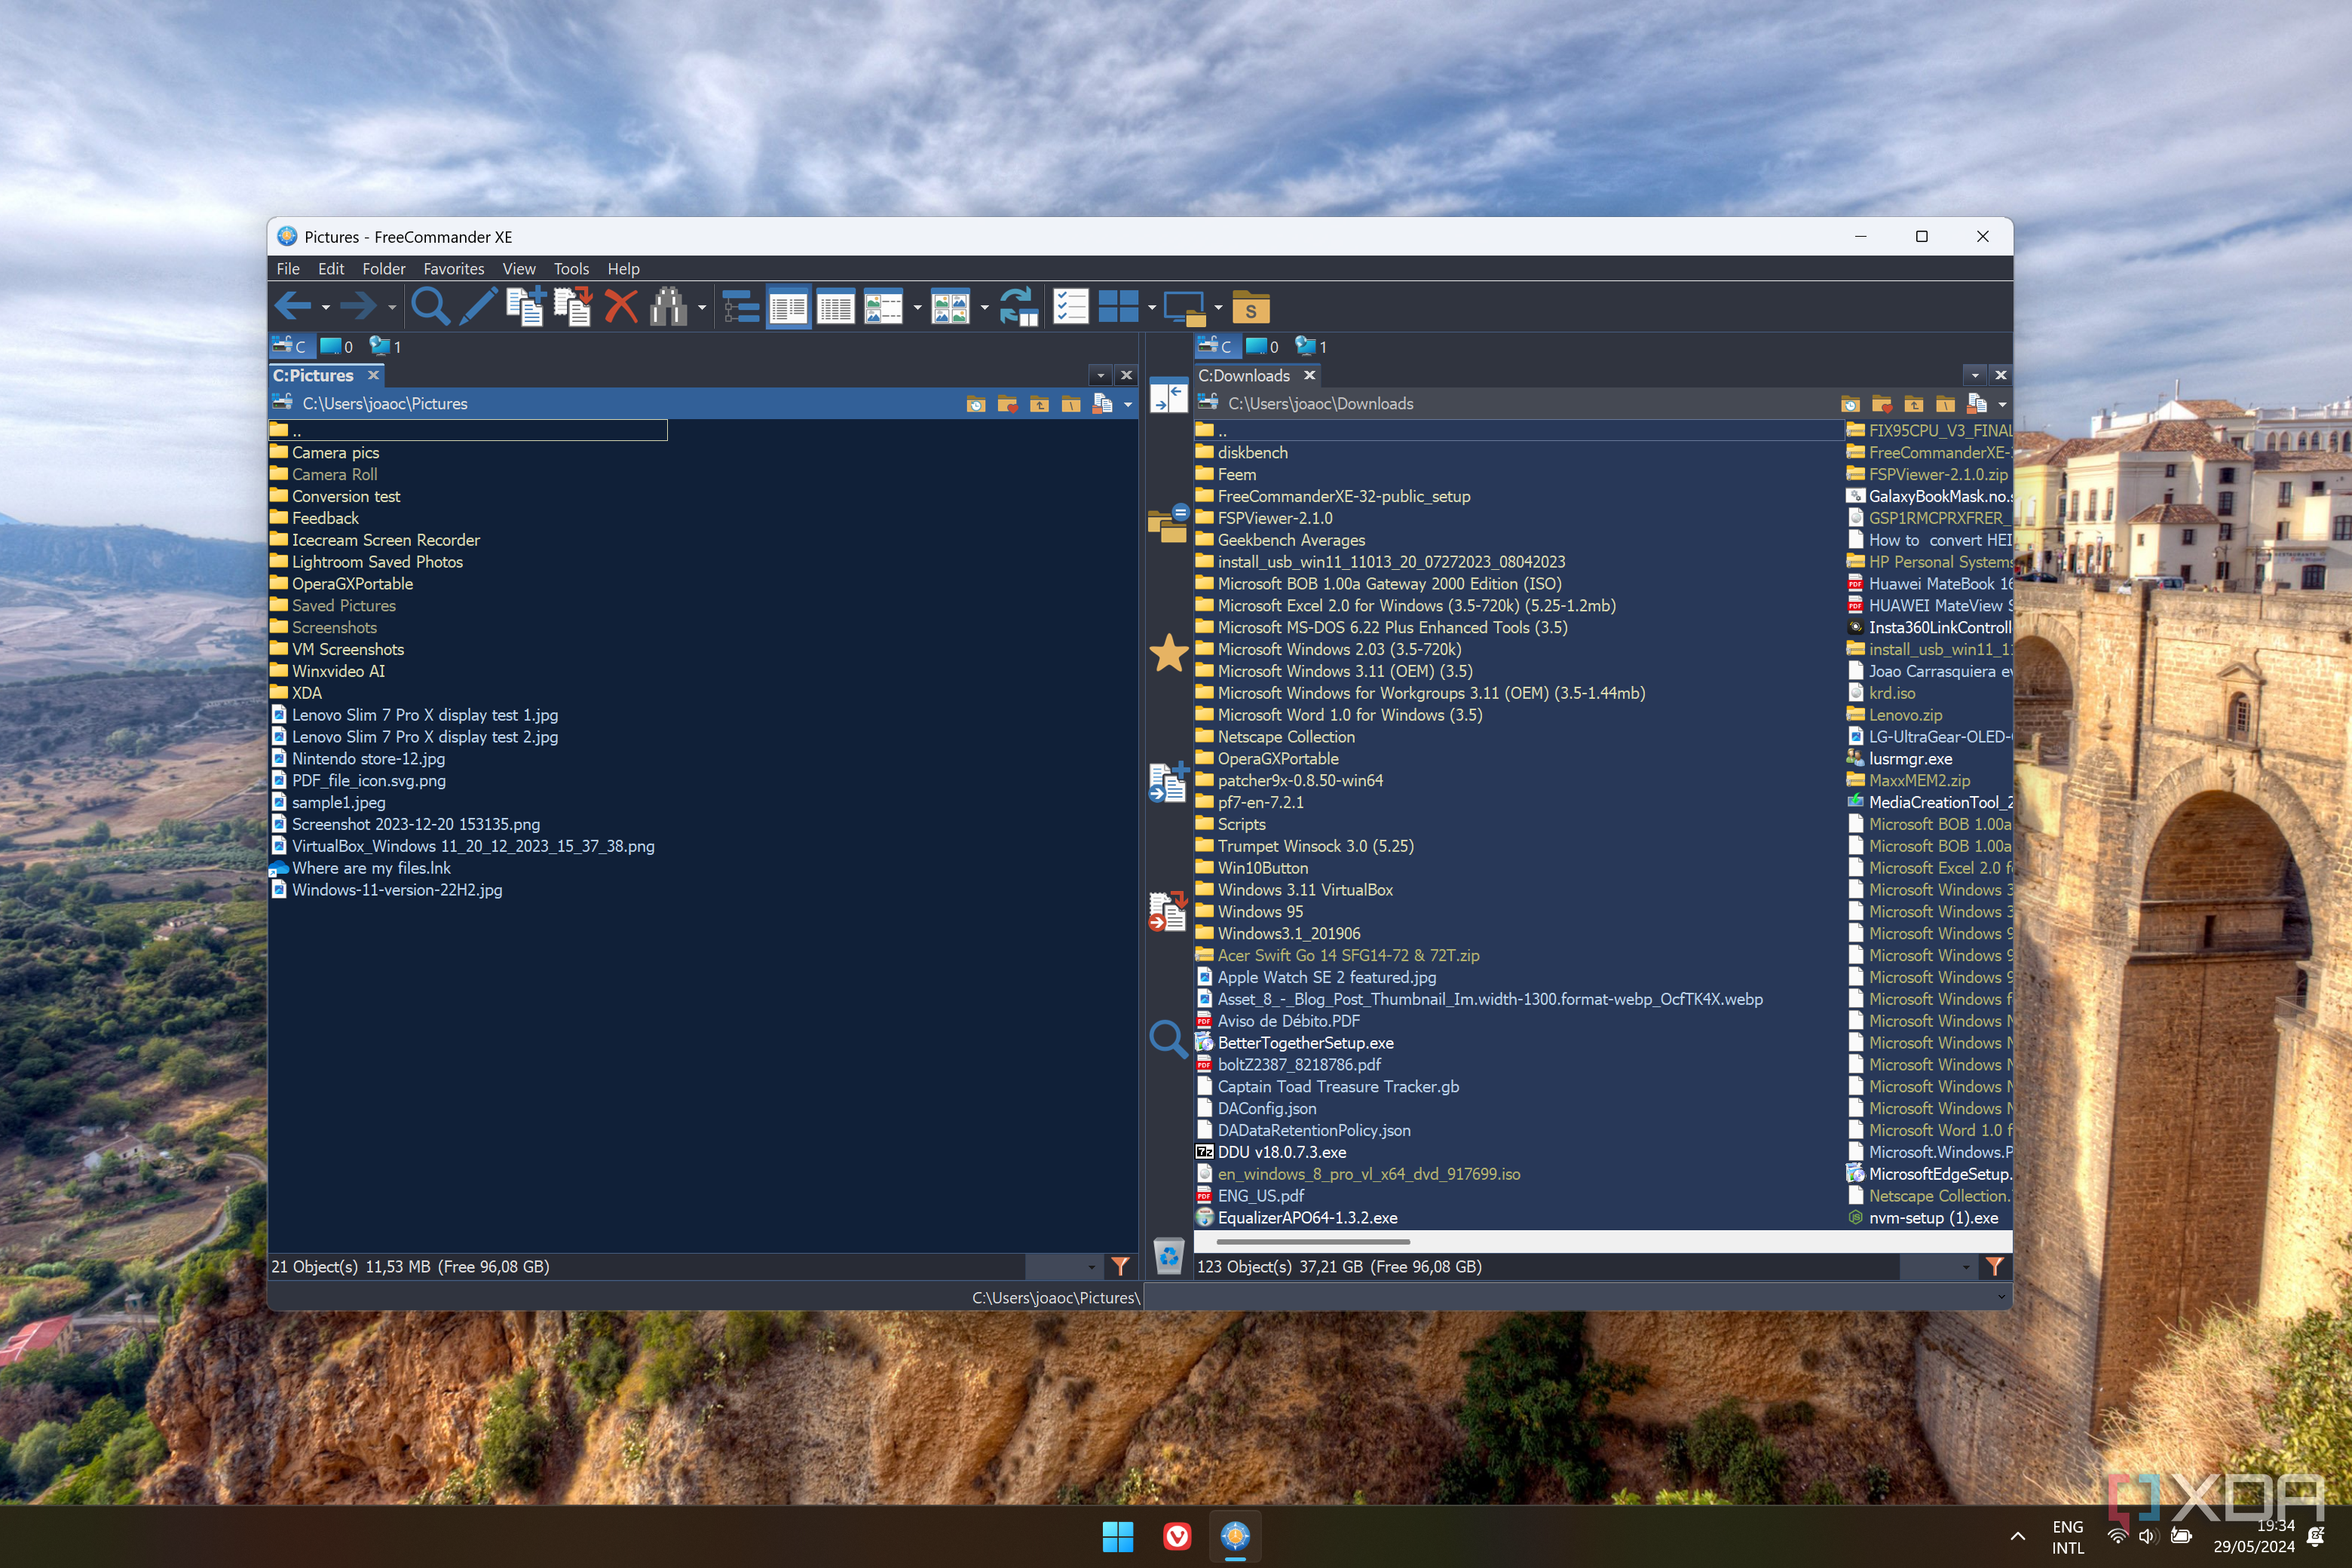2352x1568 pixels.
Task: Open Back button history dropdown arrow
Action: (326, 308)
